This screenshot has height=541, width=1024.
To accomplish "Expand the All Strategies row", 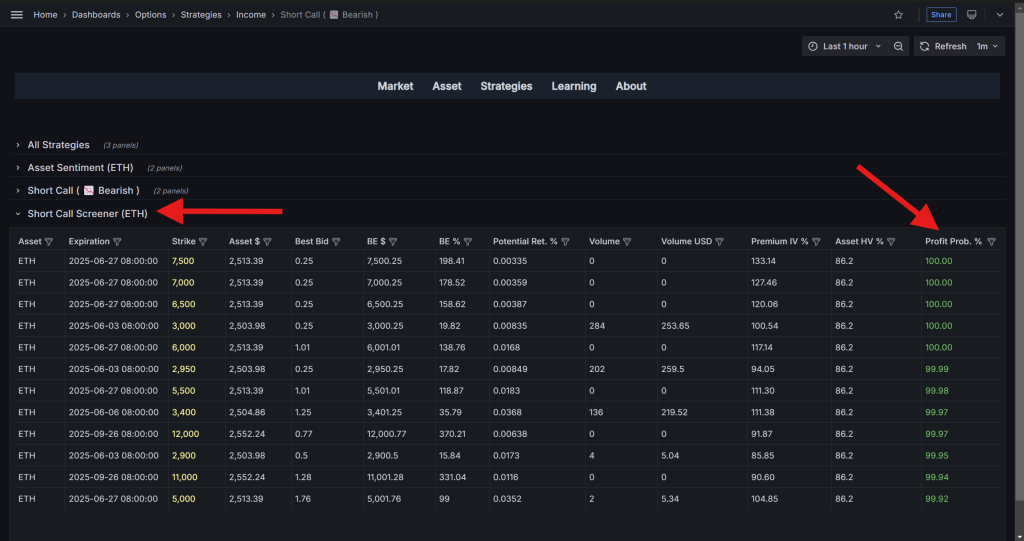I will [x=58, y=145].
